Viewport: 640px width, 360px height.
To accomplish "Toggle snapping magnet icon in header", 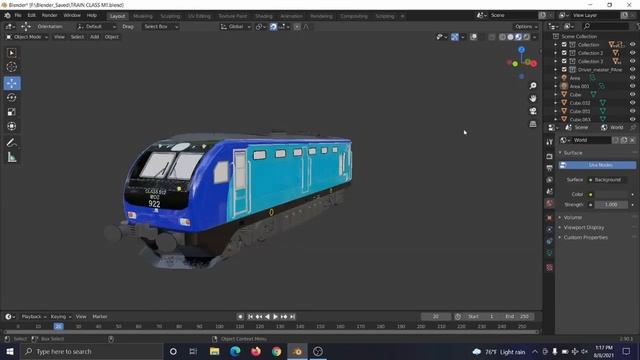I will tap(273, 27).
